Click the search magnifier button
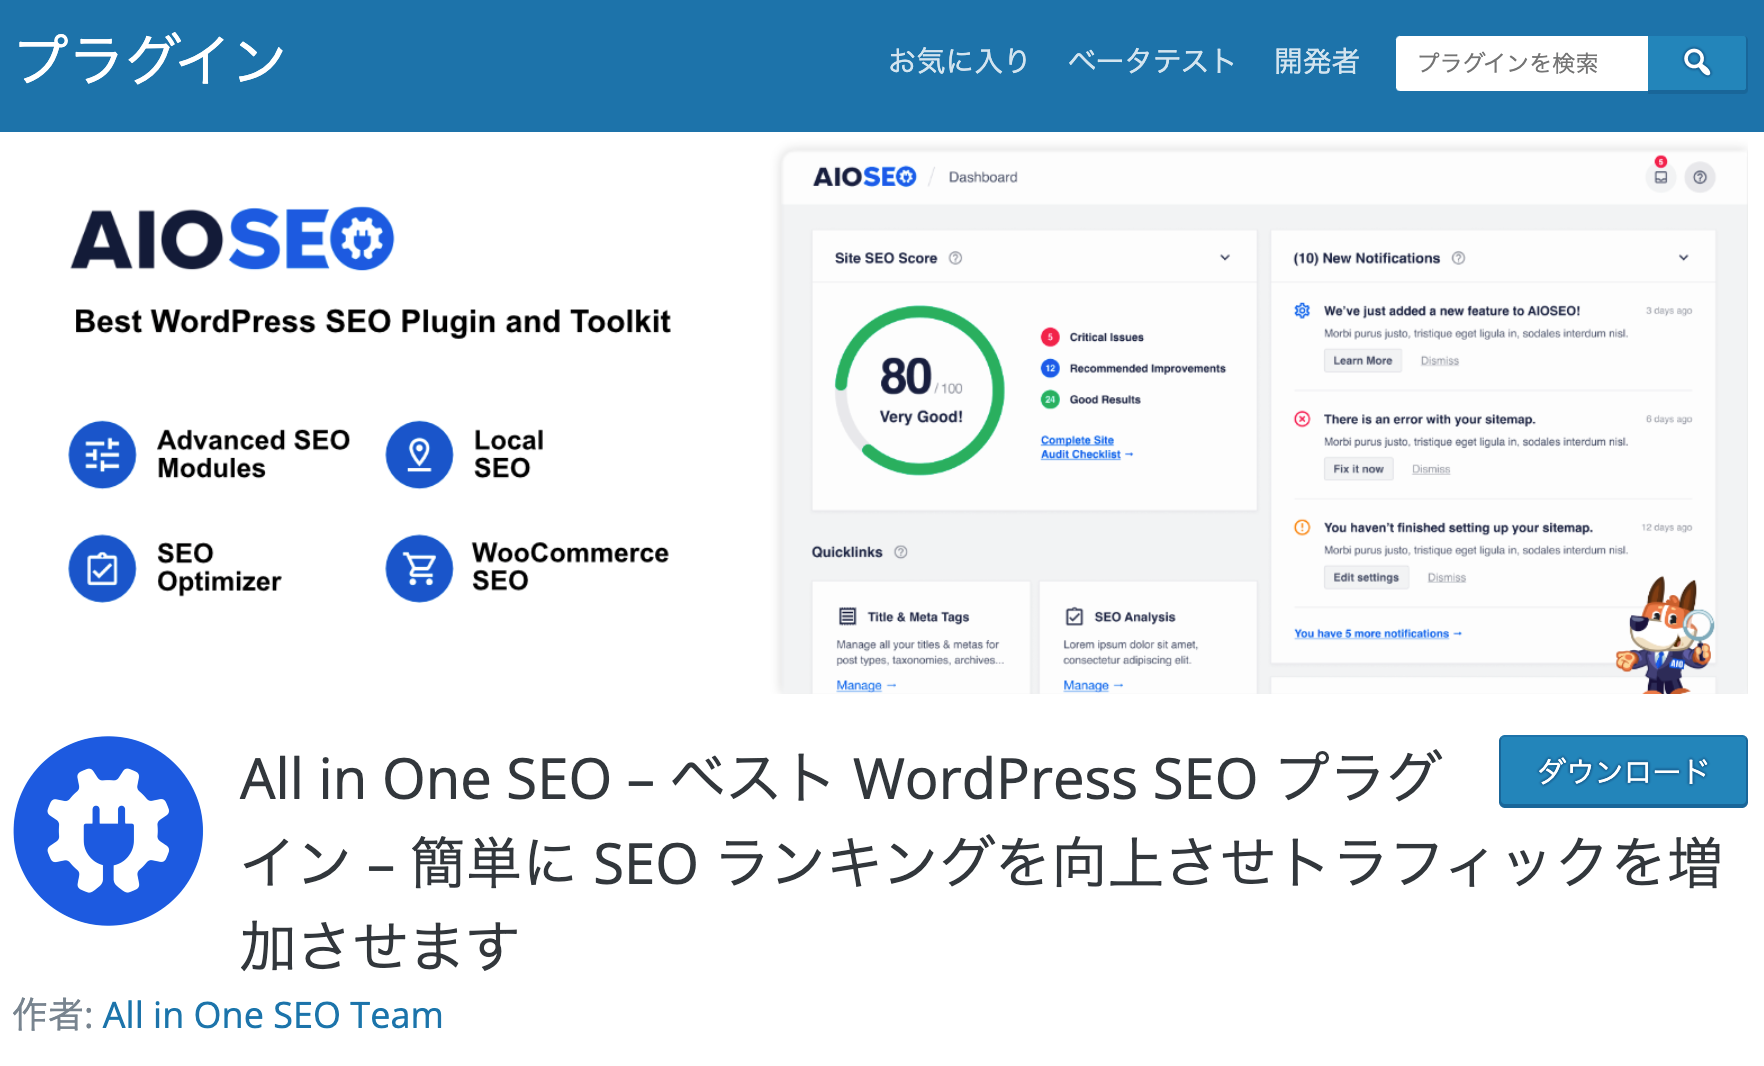The height and width of the screenshot is (1066, 1764). point(1696,63)
